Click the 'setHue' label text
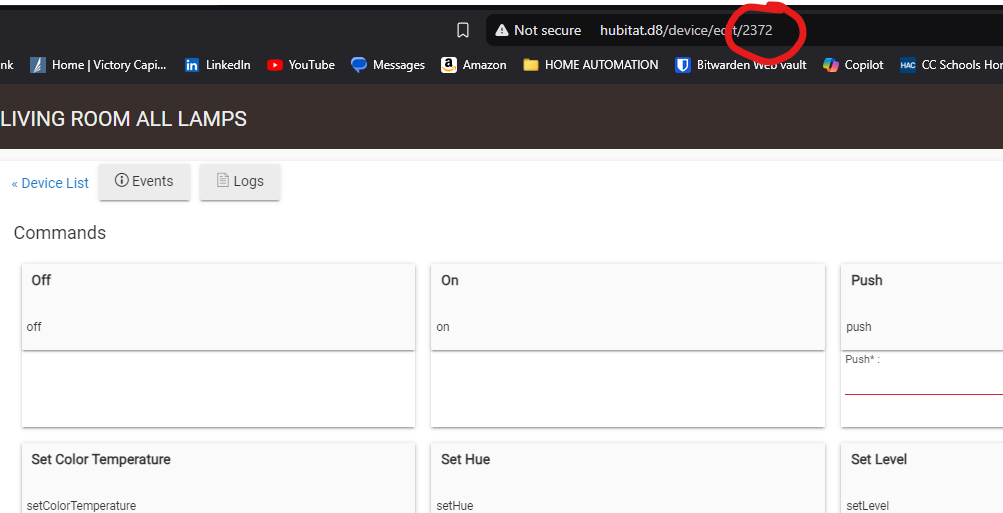This screenshot has width=1003, height=513. click(455, 505)
